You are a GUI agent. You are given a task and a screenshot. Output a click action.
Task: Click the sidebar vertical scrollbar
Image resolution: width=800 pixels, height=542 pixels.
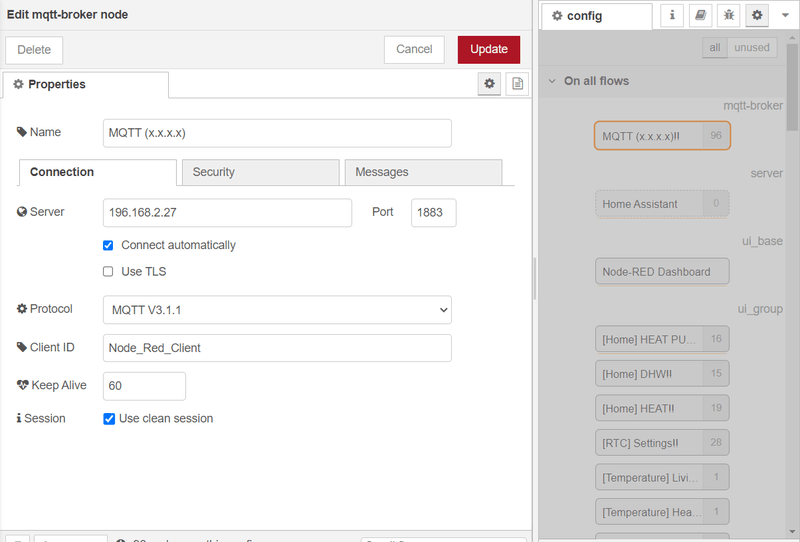[792, 87]
